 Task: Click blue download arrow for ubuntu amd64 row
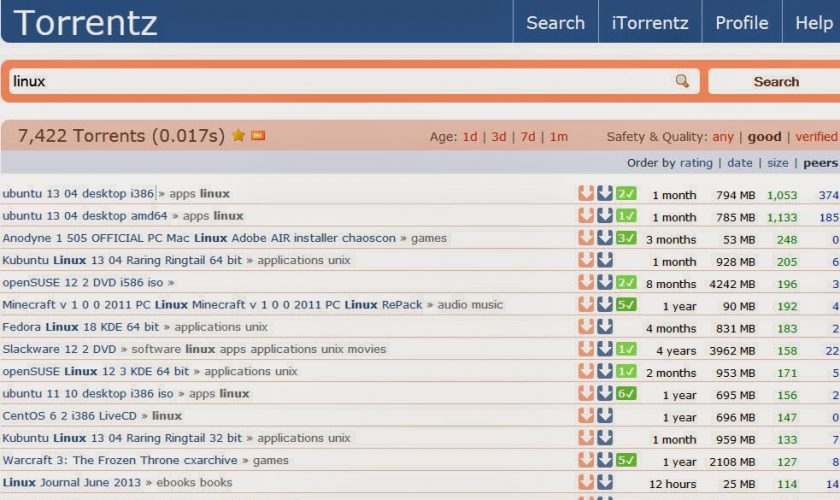tap(605, 216)
